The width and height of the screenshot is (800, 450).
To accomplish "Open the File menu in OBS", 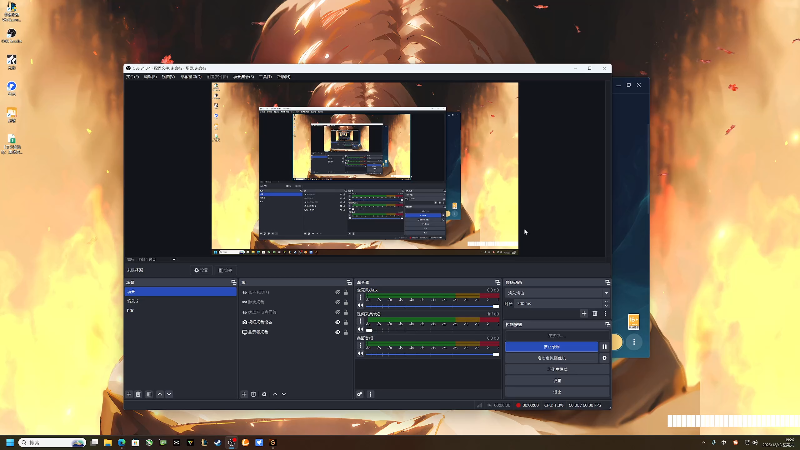I will click(x=132, y=77).
